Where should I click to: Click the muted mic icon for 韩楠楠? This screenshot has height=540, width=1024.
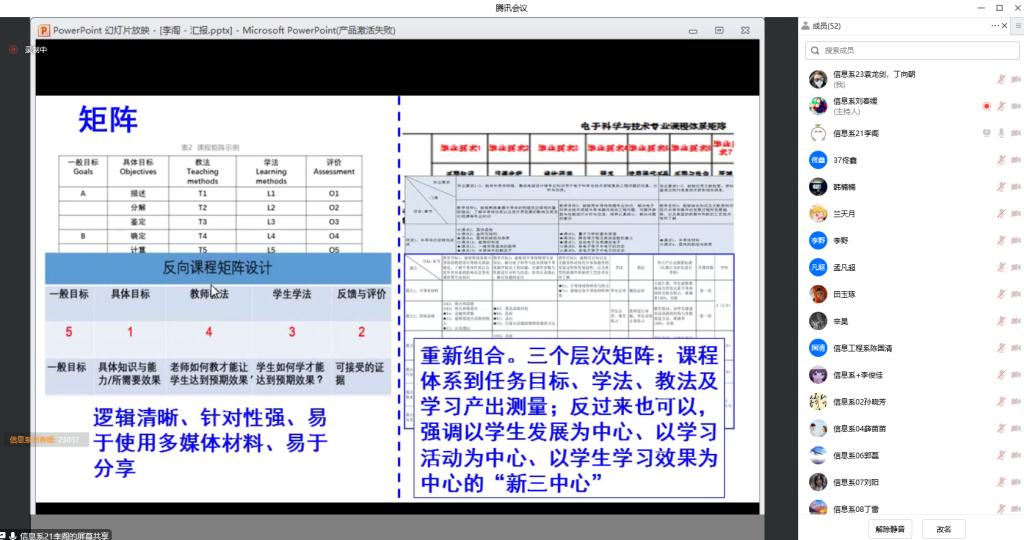click(x=1000, y=186)
